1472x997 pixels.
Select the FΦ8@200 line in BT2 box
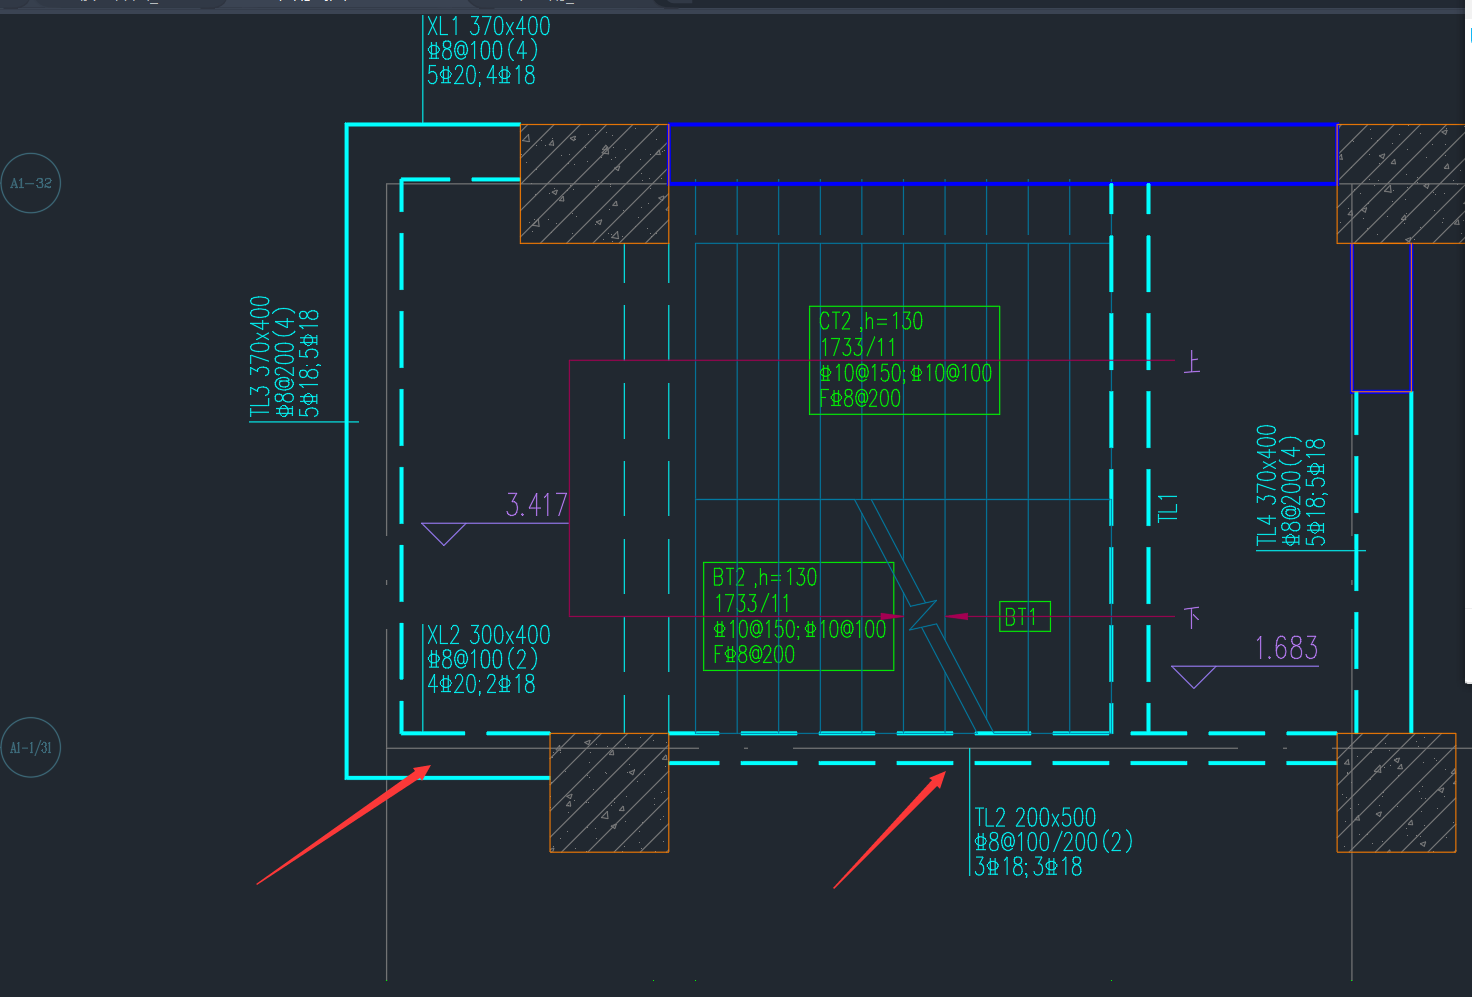click(754, 655)
